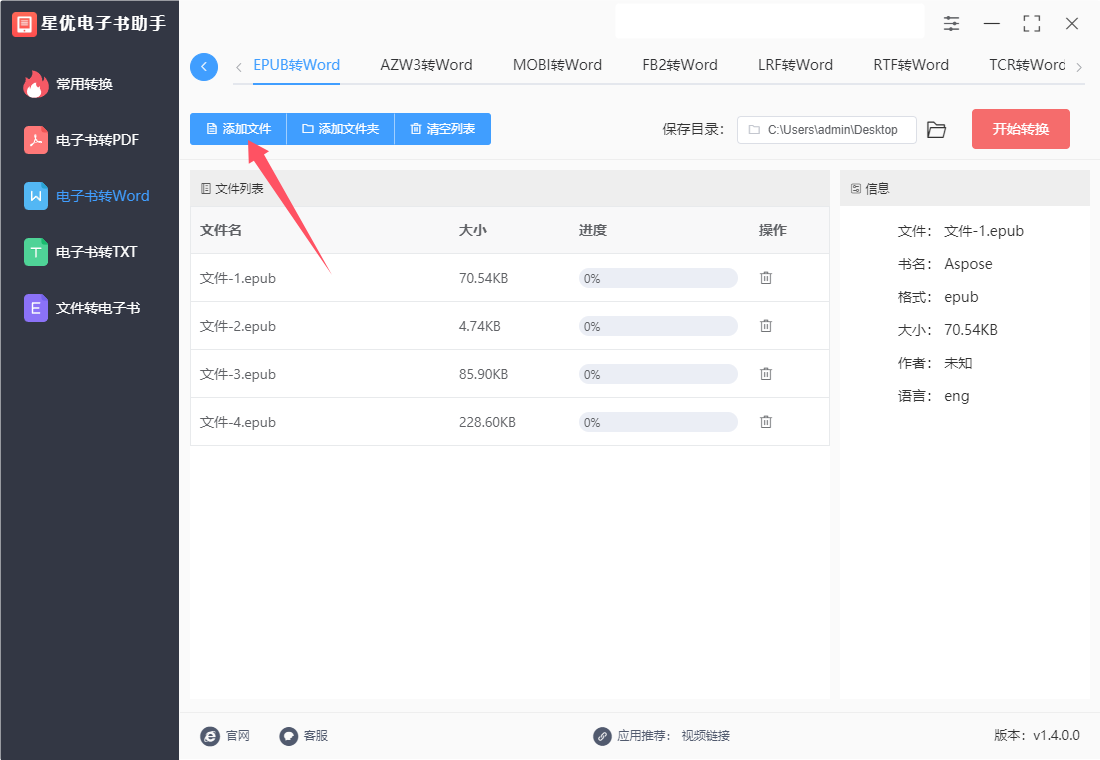Open the 电子书转PDF sidebar section
This screenshot has height=760, width=1100.
click(x=98, y=140)
